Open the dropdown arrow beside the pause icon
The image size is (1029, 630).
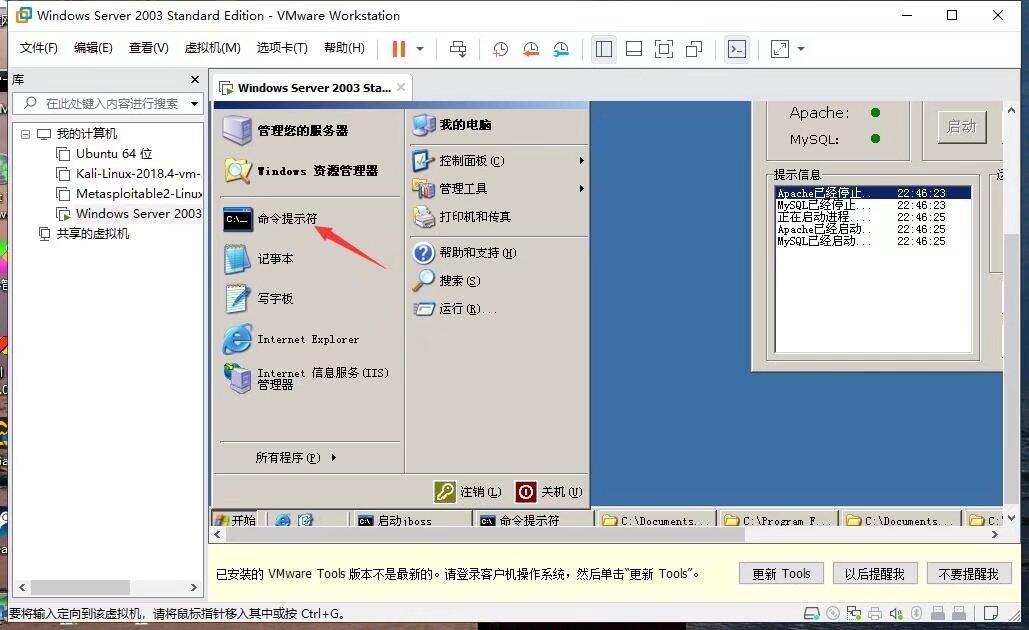[x=420, y=49]
